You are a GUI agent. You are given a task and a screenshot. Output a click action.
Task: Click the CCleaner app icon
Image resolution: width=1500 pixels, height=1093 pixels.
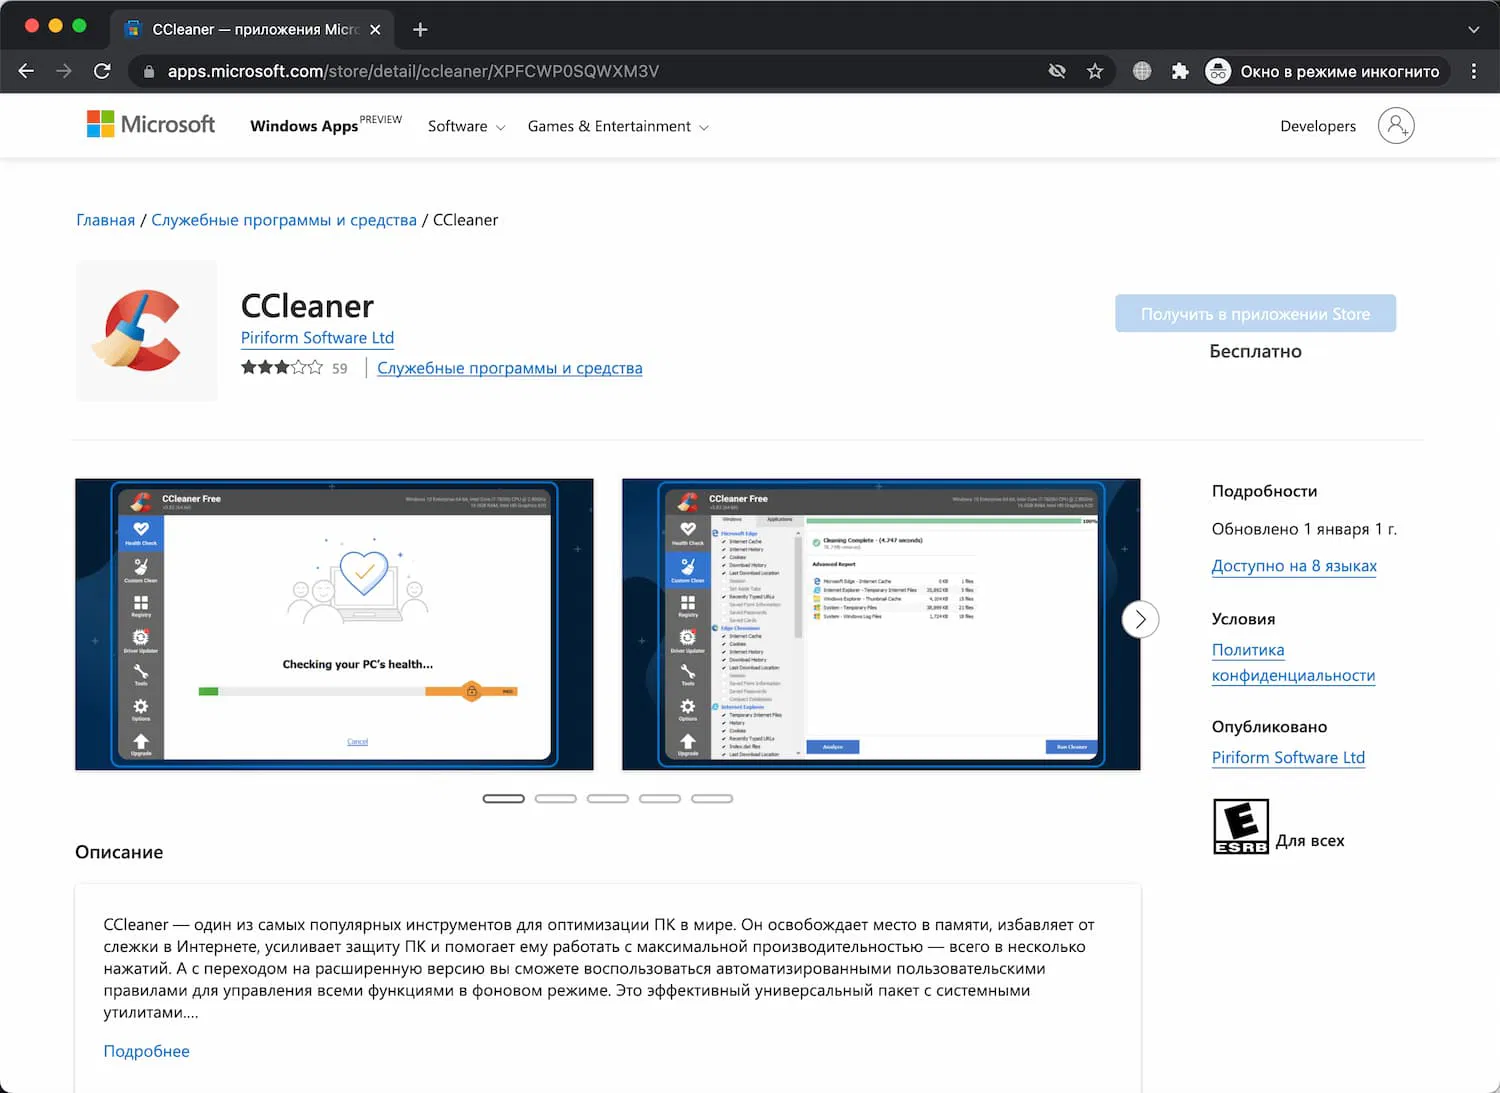(x=146, y=331)
